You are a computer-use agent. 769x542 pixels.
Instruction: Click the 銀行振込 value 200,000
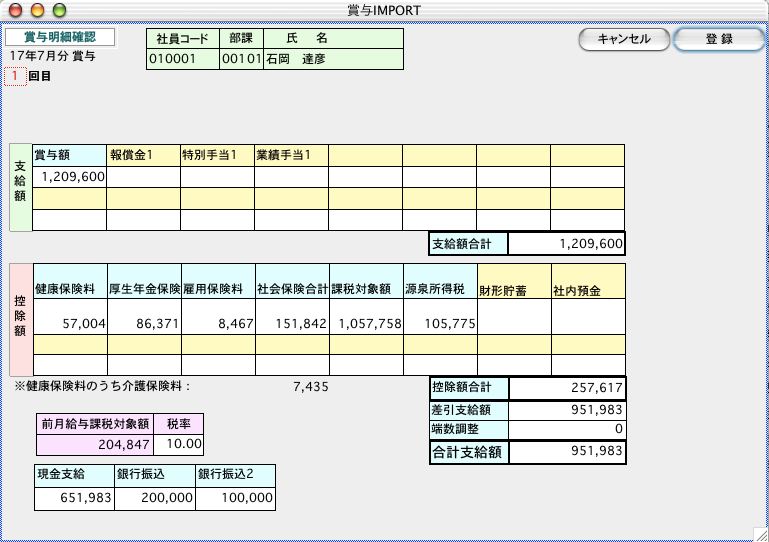point(154,497)
